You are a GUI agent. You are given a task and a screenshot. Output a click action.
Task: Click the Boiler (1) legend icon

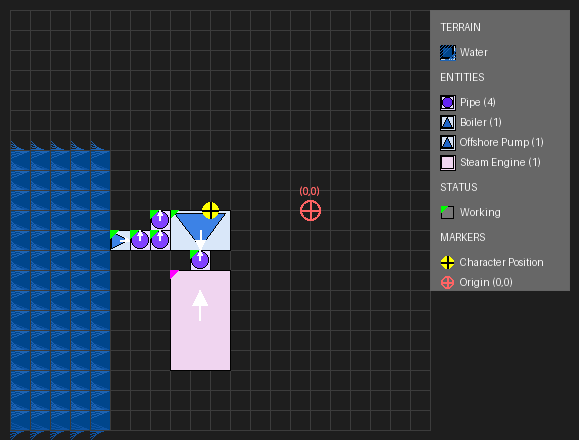pyautogui.click(x=448, y=123)
